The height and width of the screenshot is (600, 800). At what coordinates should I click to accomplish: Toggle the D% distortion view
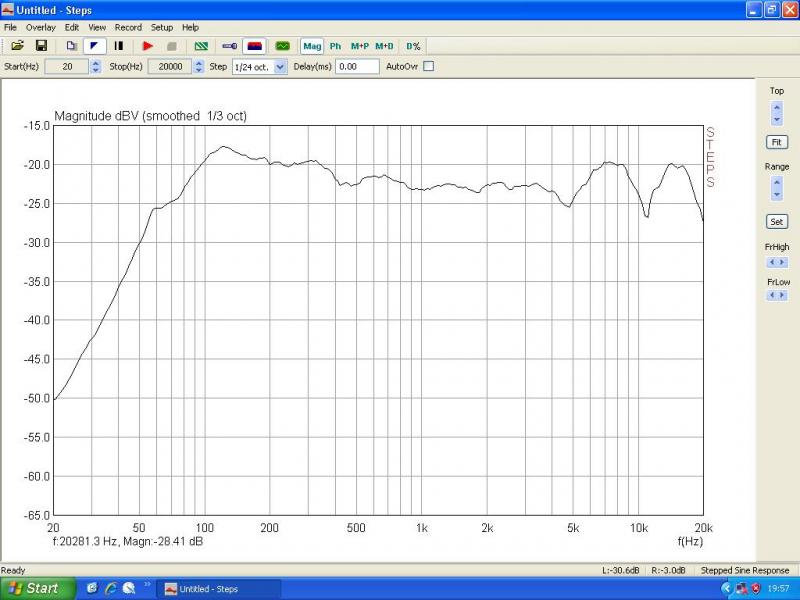coord(413,46)
